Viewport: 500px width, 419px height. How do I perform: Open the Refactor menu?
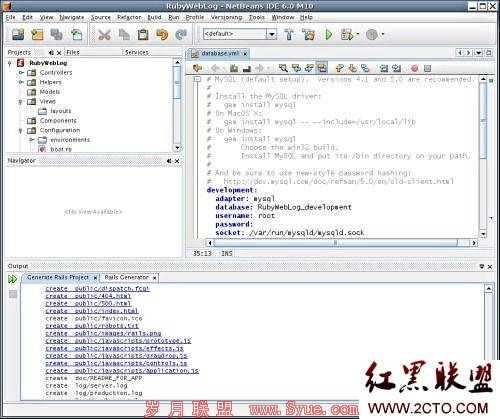click(x=129, y=17)
